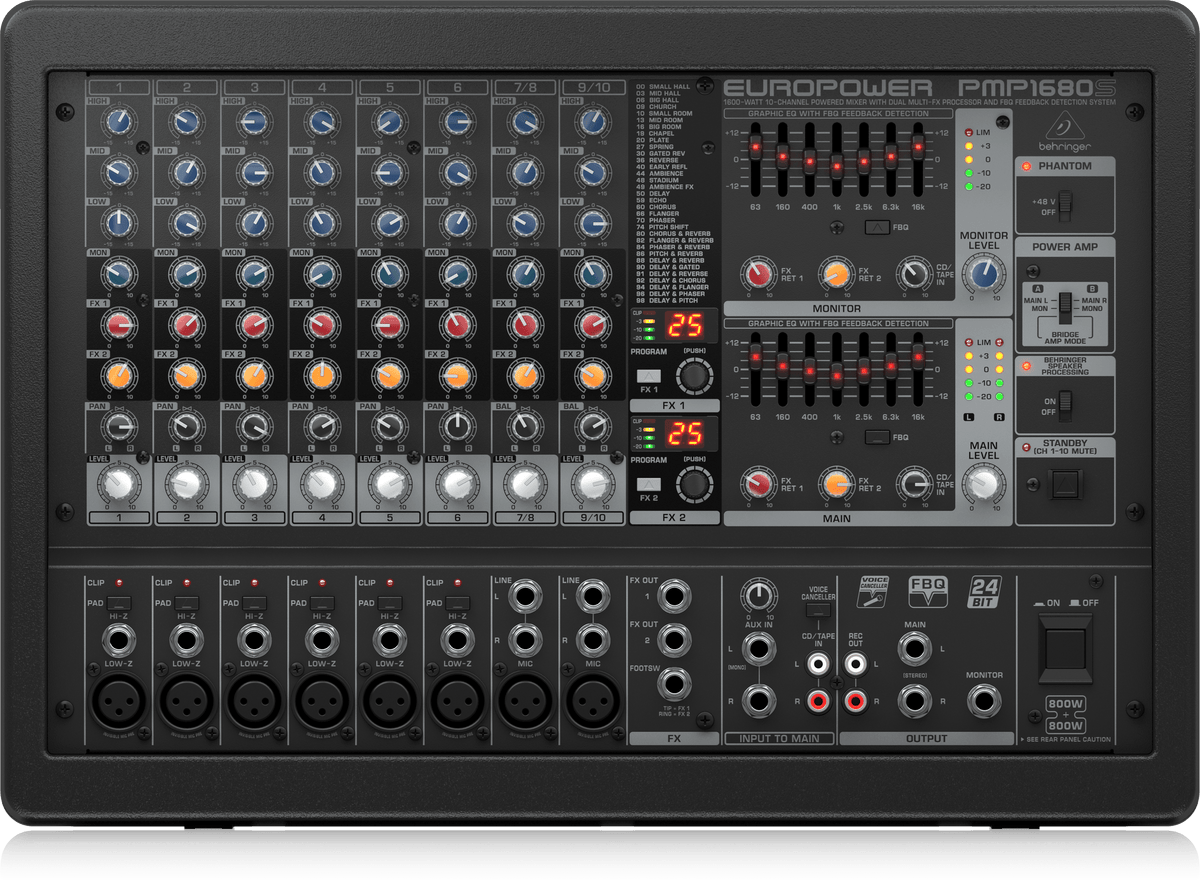Click the 800W + 800W power label

tap(1066, 714)
